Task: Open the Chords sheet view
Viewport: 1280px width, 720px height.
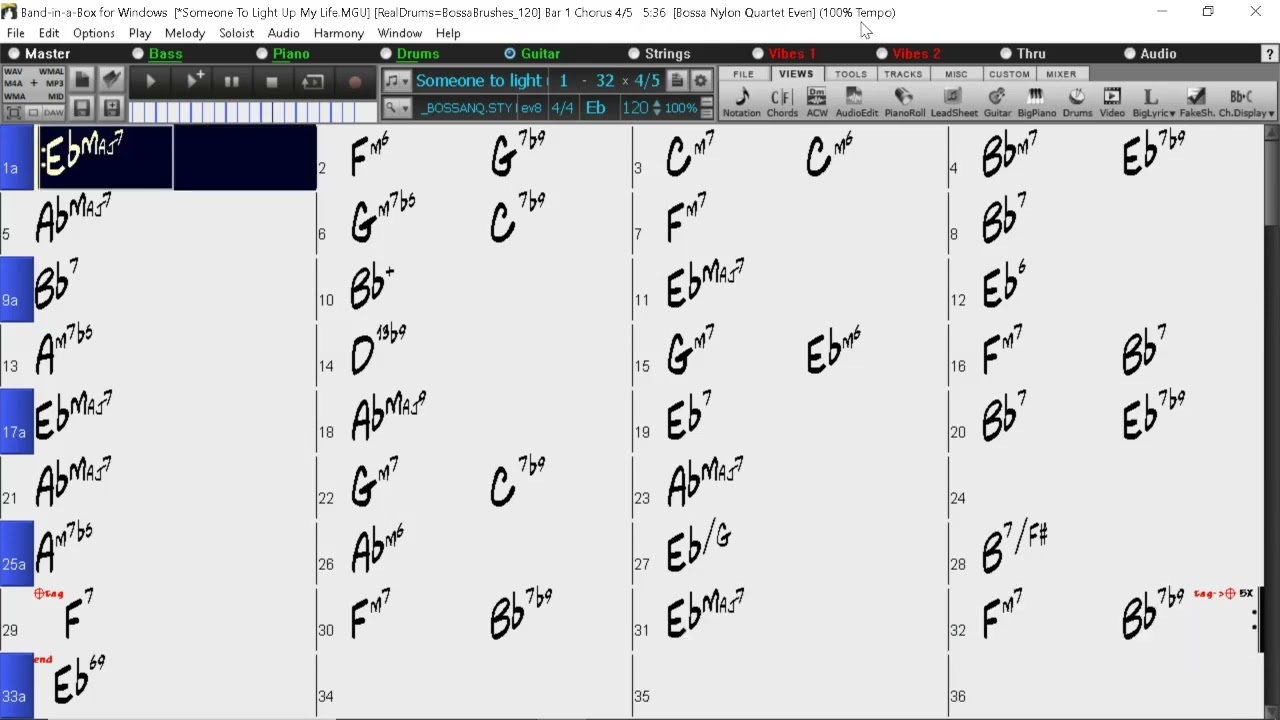Action: tap(782, 103)
